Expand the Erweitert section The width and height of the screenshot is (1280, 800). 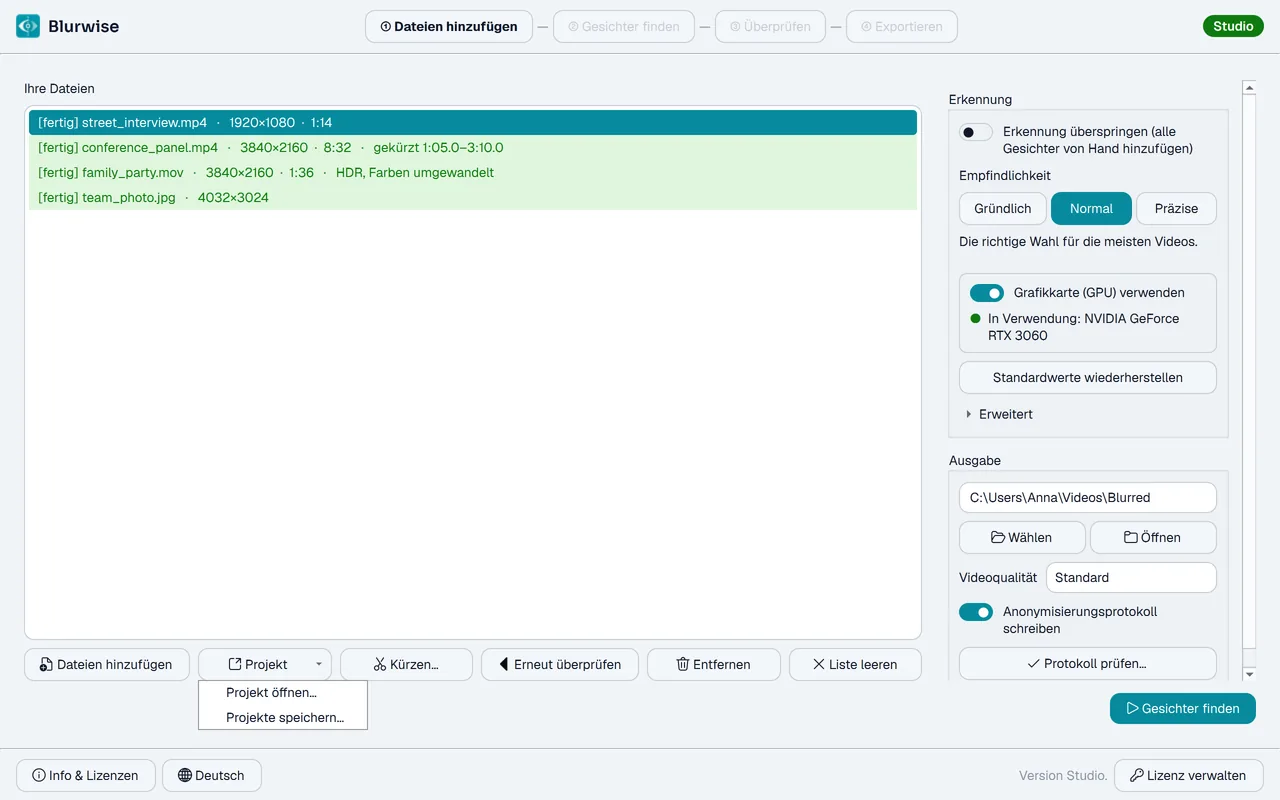click(x=1000, y=414)
